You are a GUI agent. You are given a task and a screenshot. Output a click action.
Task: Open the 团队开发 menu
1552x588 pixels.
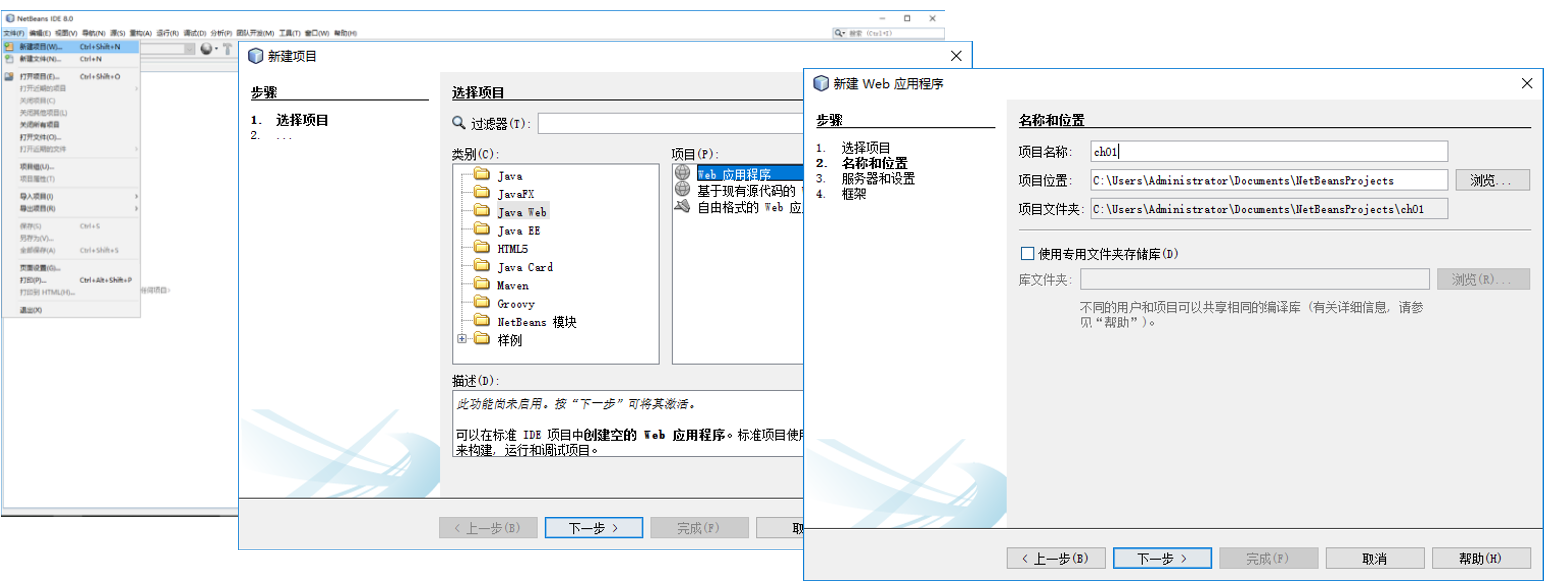pos(256,33)
